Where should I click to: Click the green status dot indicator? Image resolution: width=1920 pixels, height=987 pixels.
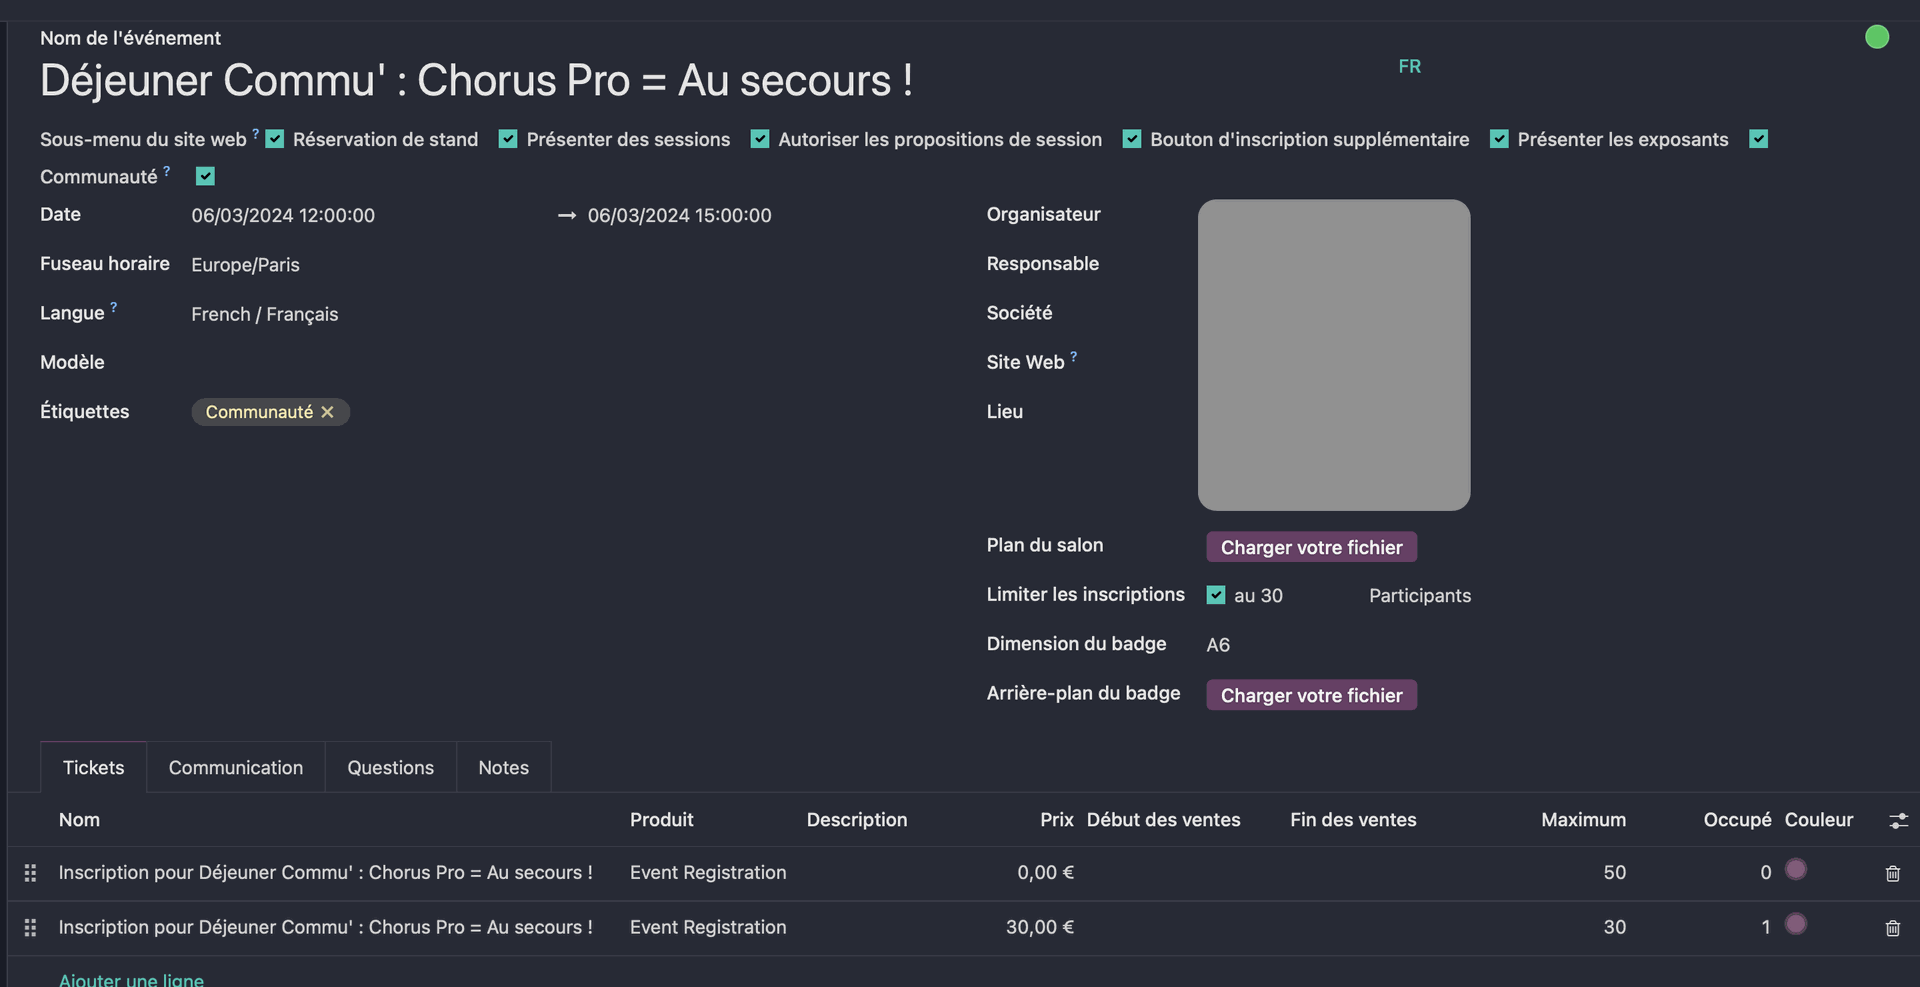(x=1877, y=37)
